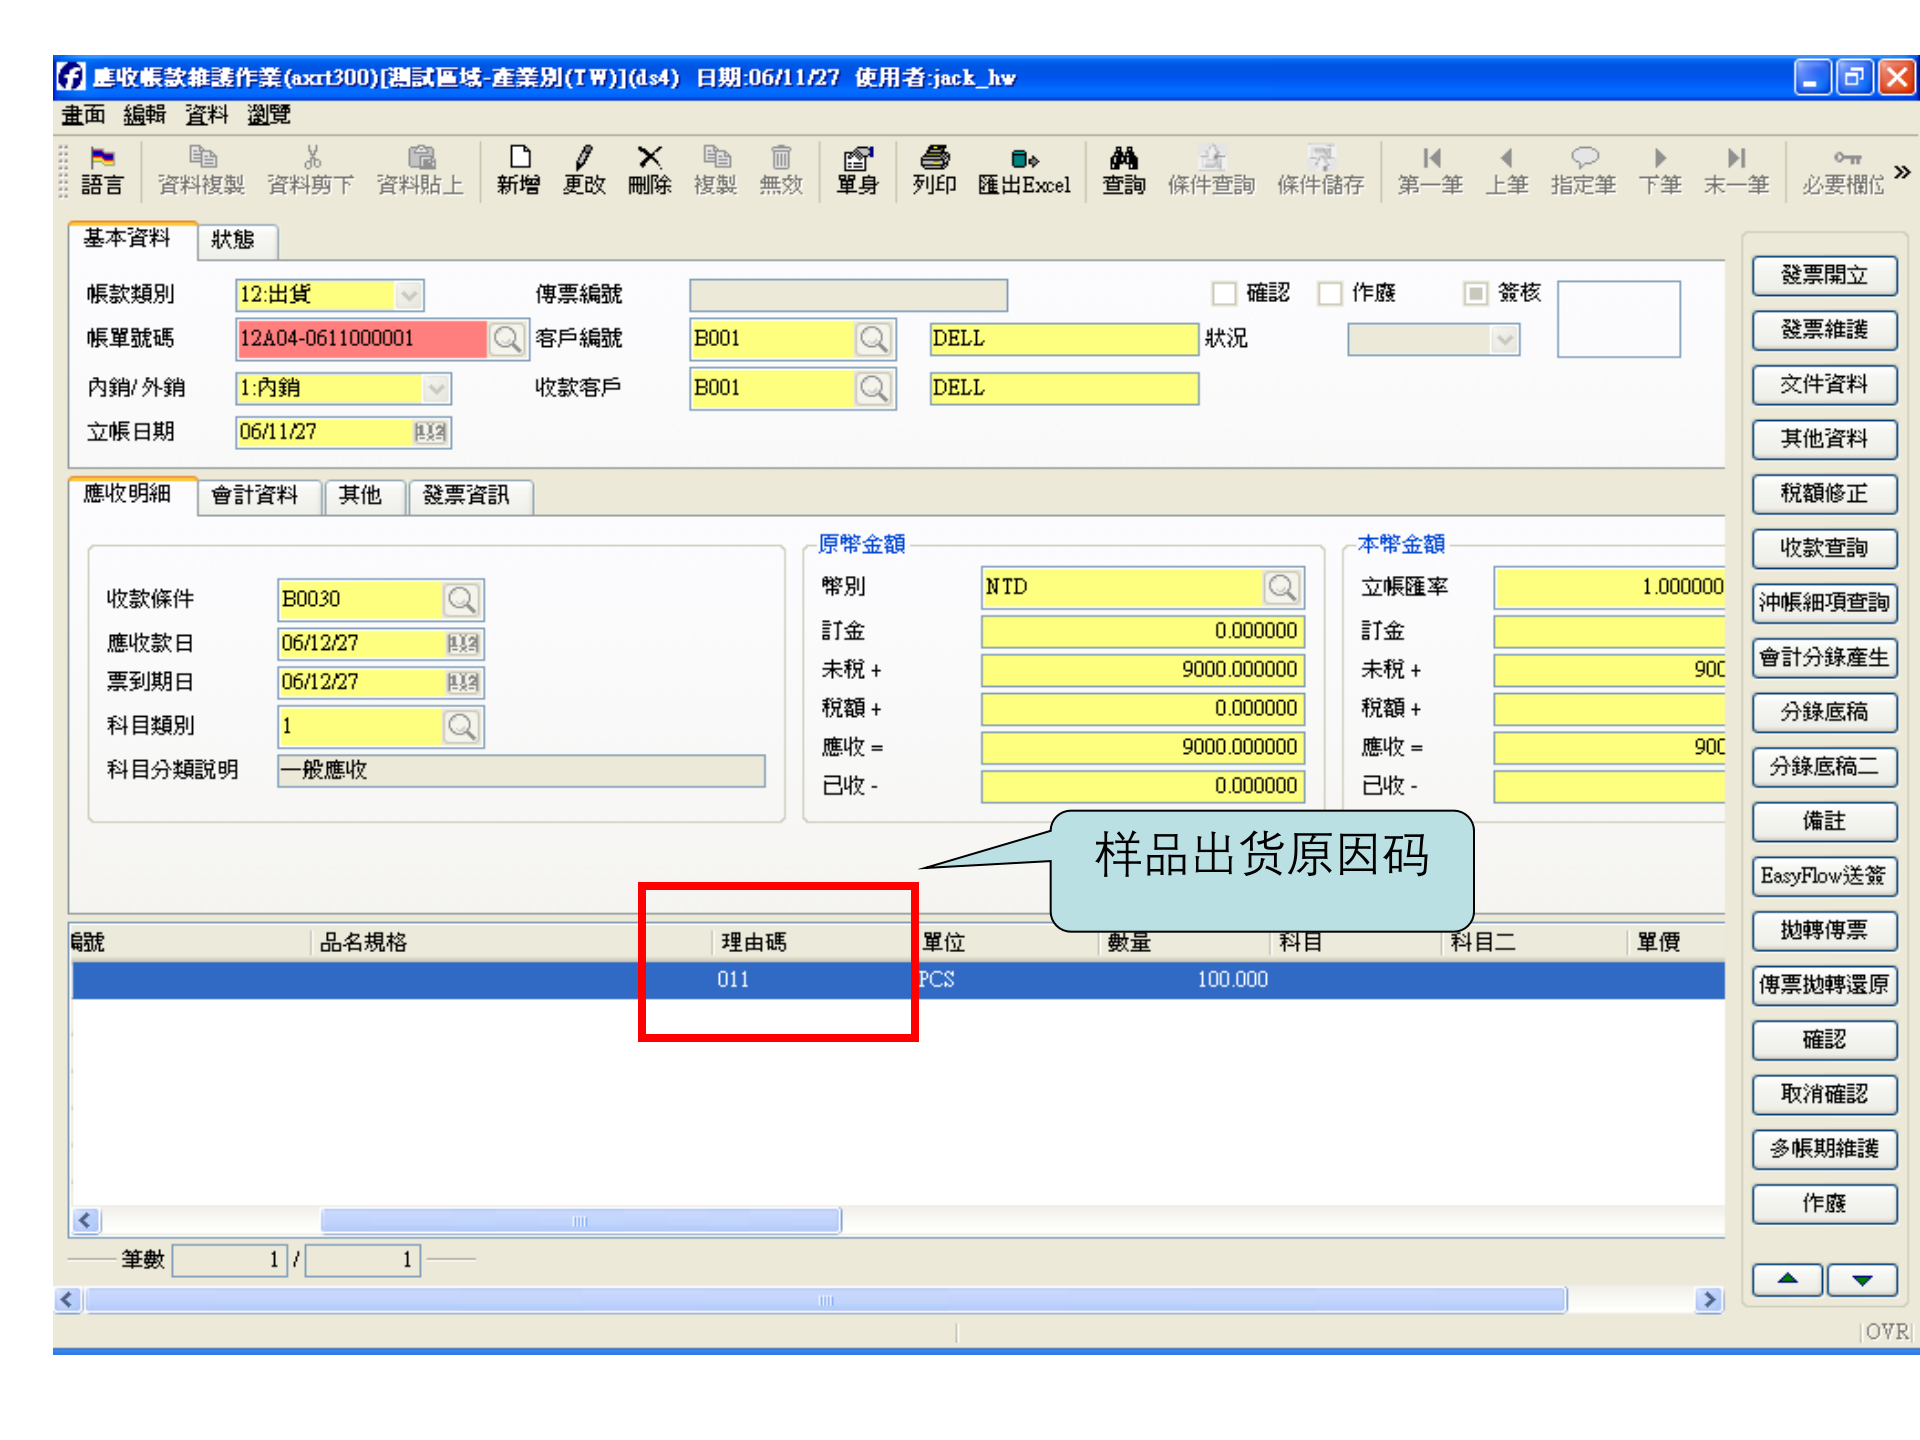Image resolution: width=1920 pixels, height=1440 pixels.
Task: Open the 狀況 status dropdown
Action: pyautogui.click(x=1506, y=339)
